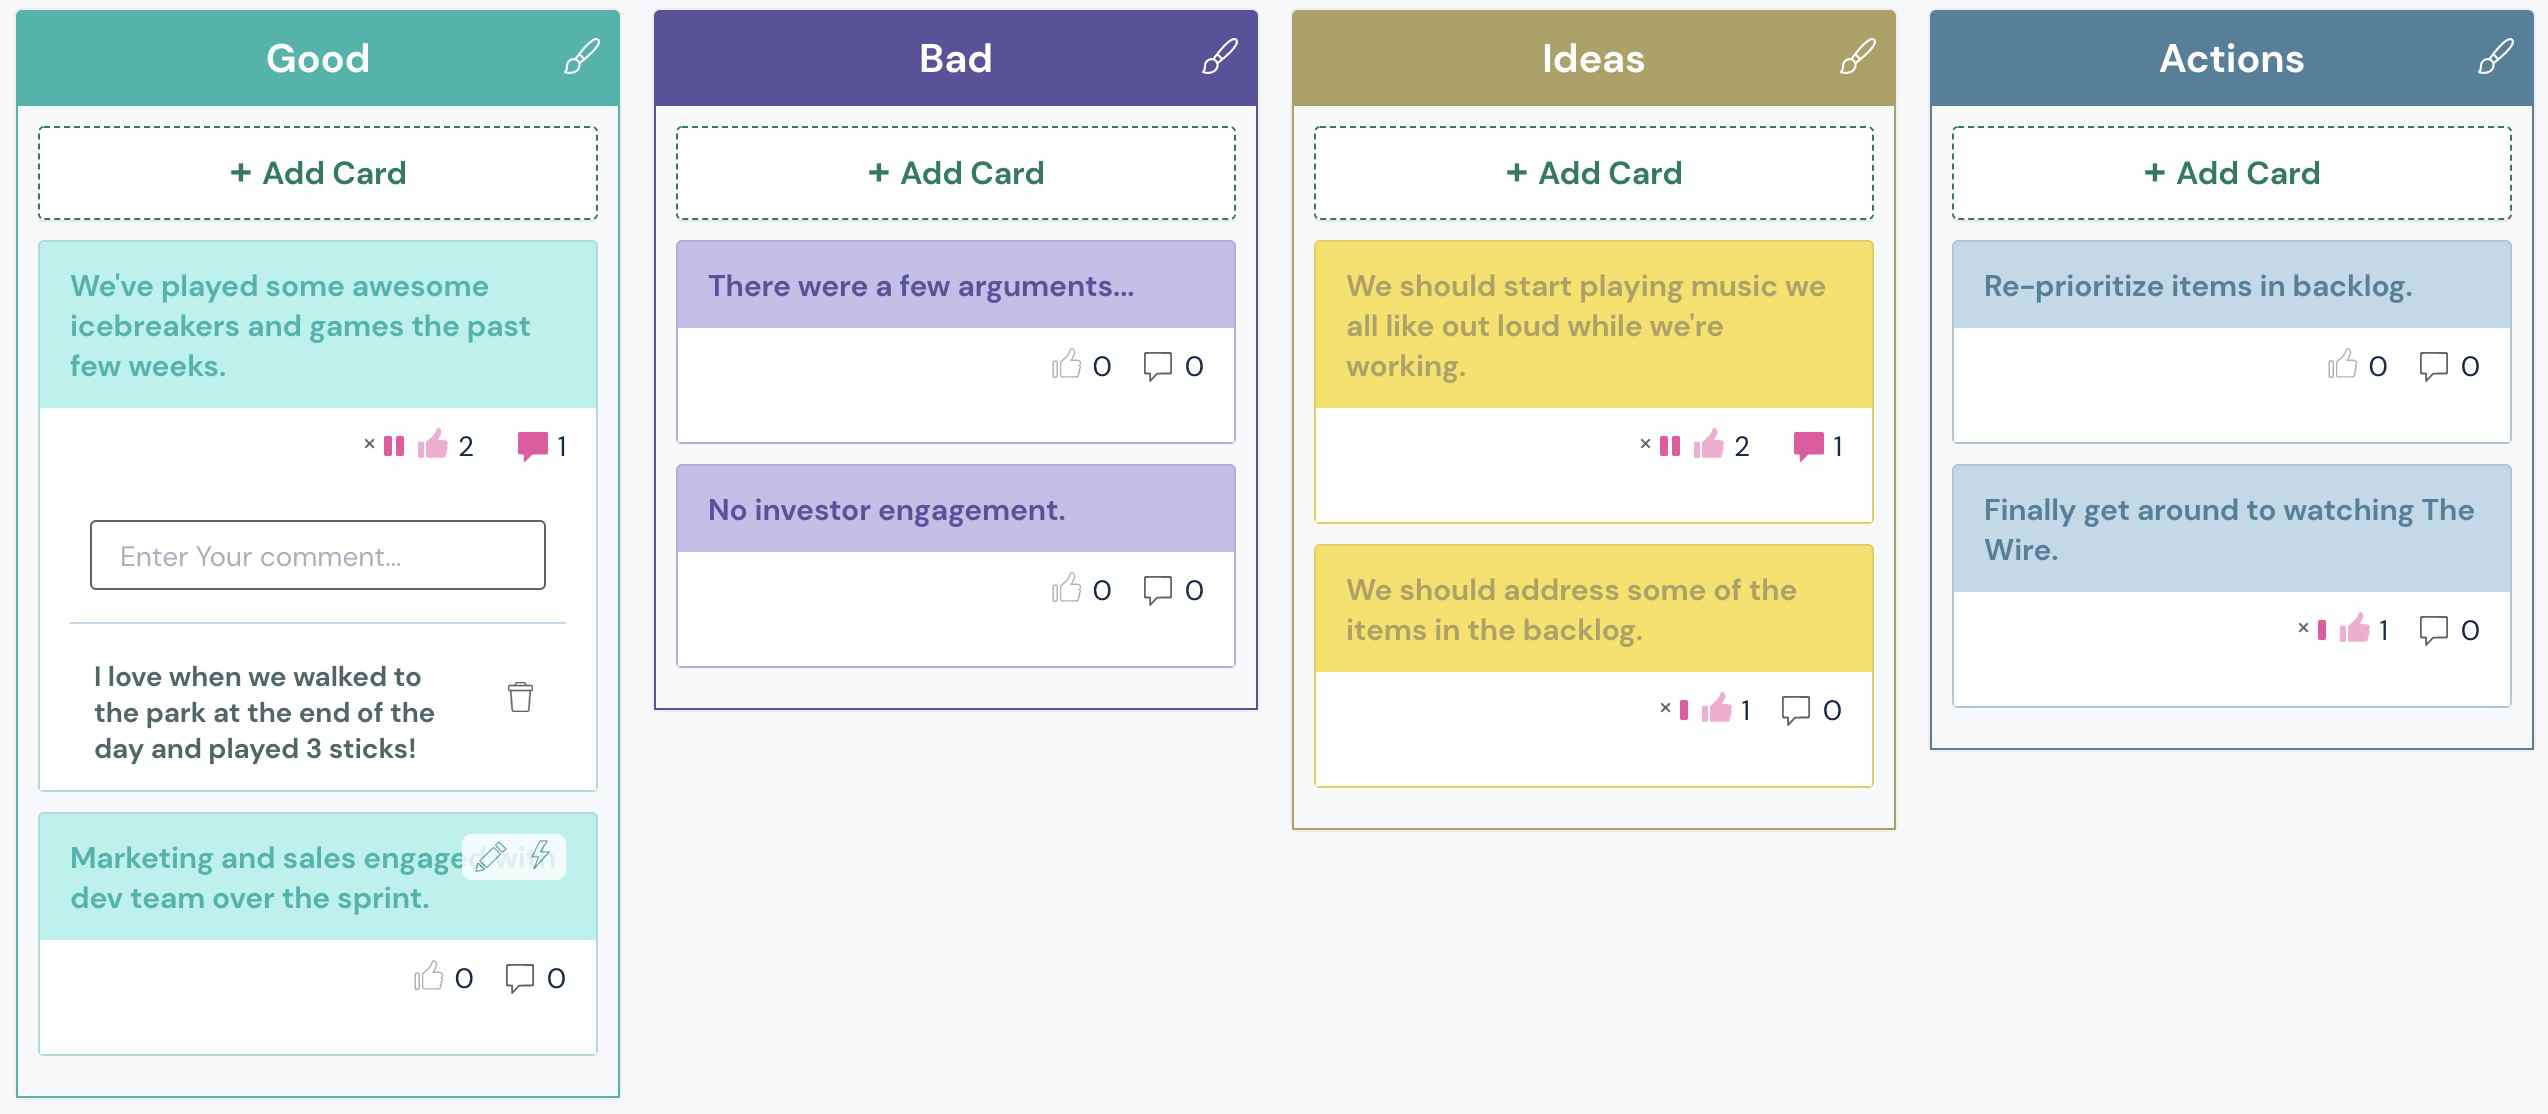The width and height of the screenshot is (2548, 1114).
Task: Click Add Card in the Actions column
Action: point(2231,173)
